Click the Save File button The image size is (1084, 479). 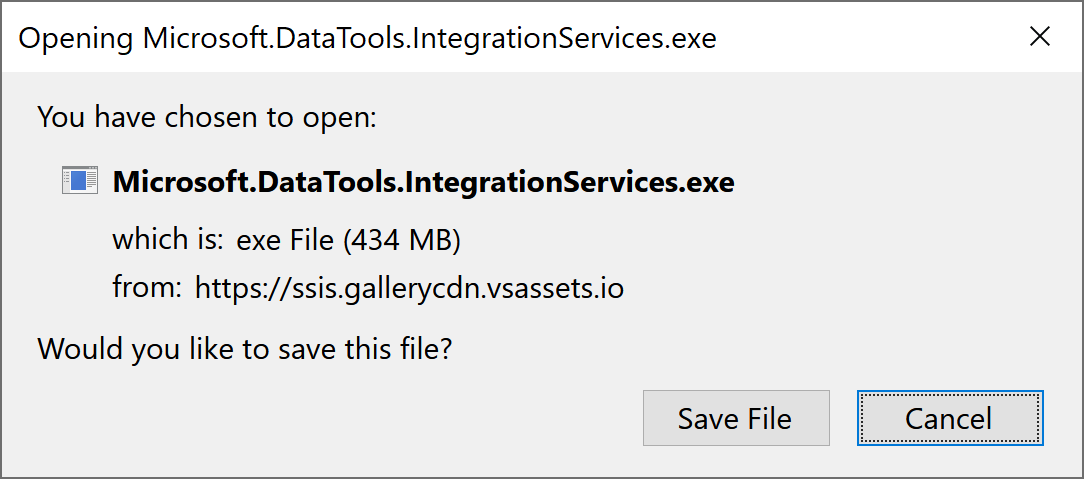(735, 418)
